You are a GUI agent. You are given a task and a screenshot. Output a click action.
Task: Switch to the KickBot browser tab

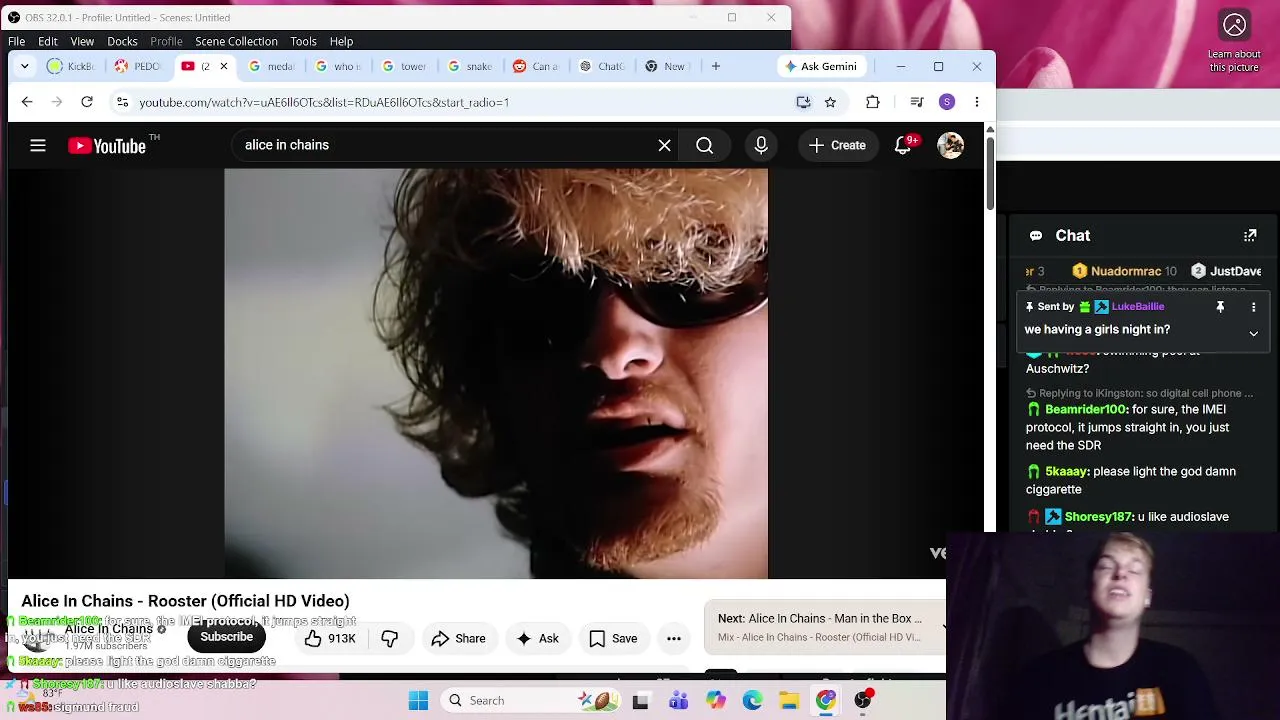point(70,66)
